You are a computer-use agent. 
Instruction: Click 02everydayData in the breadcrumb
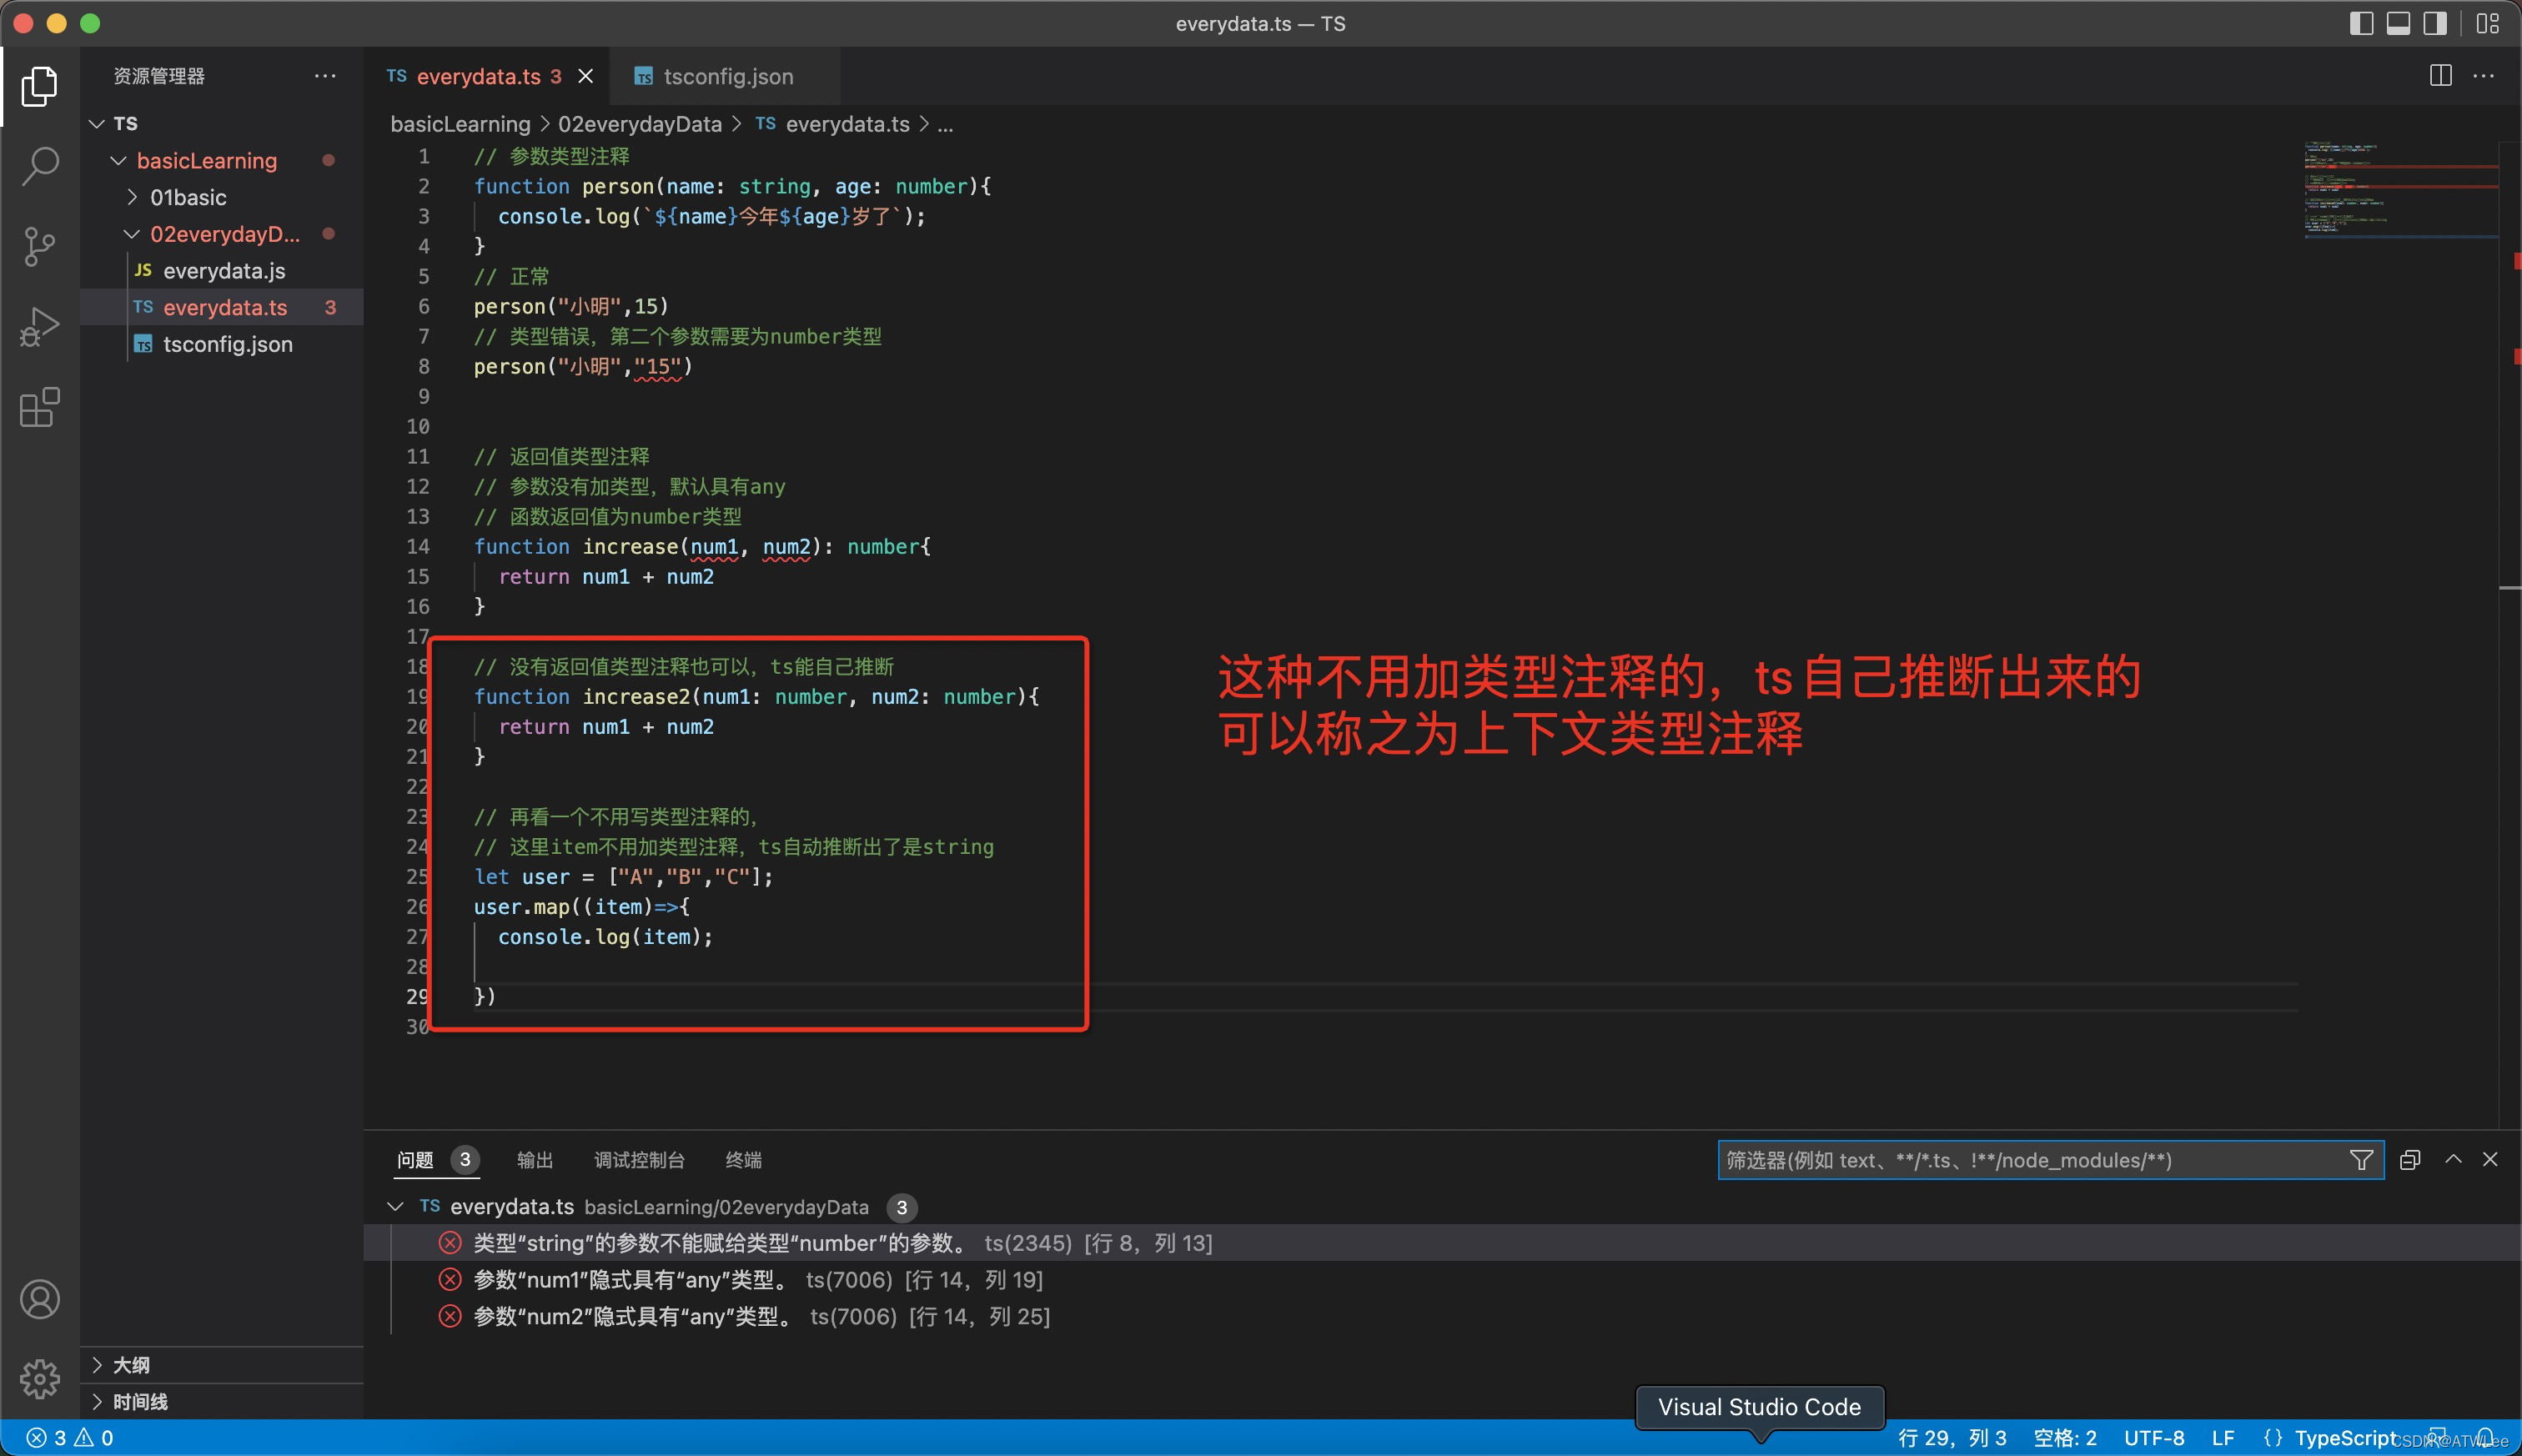coord(640,124)
